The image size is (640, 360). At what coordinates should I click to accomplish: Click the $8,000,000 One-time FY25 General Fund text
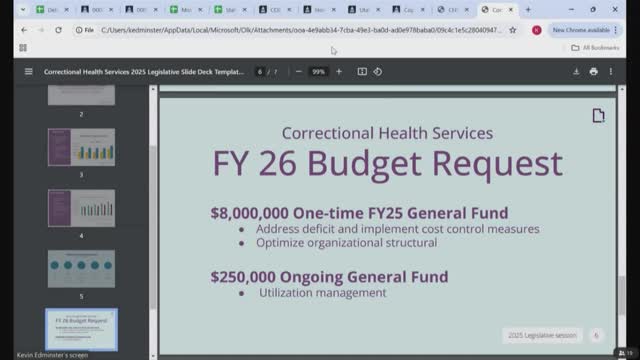click(x=360, y=213)
